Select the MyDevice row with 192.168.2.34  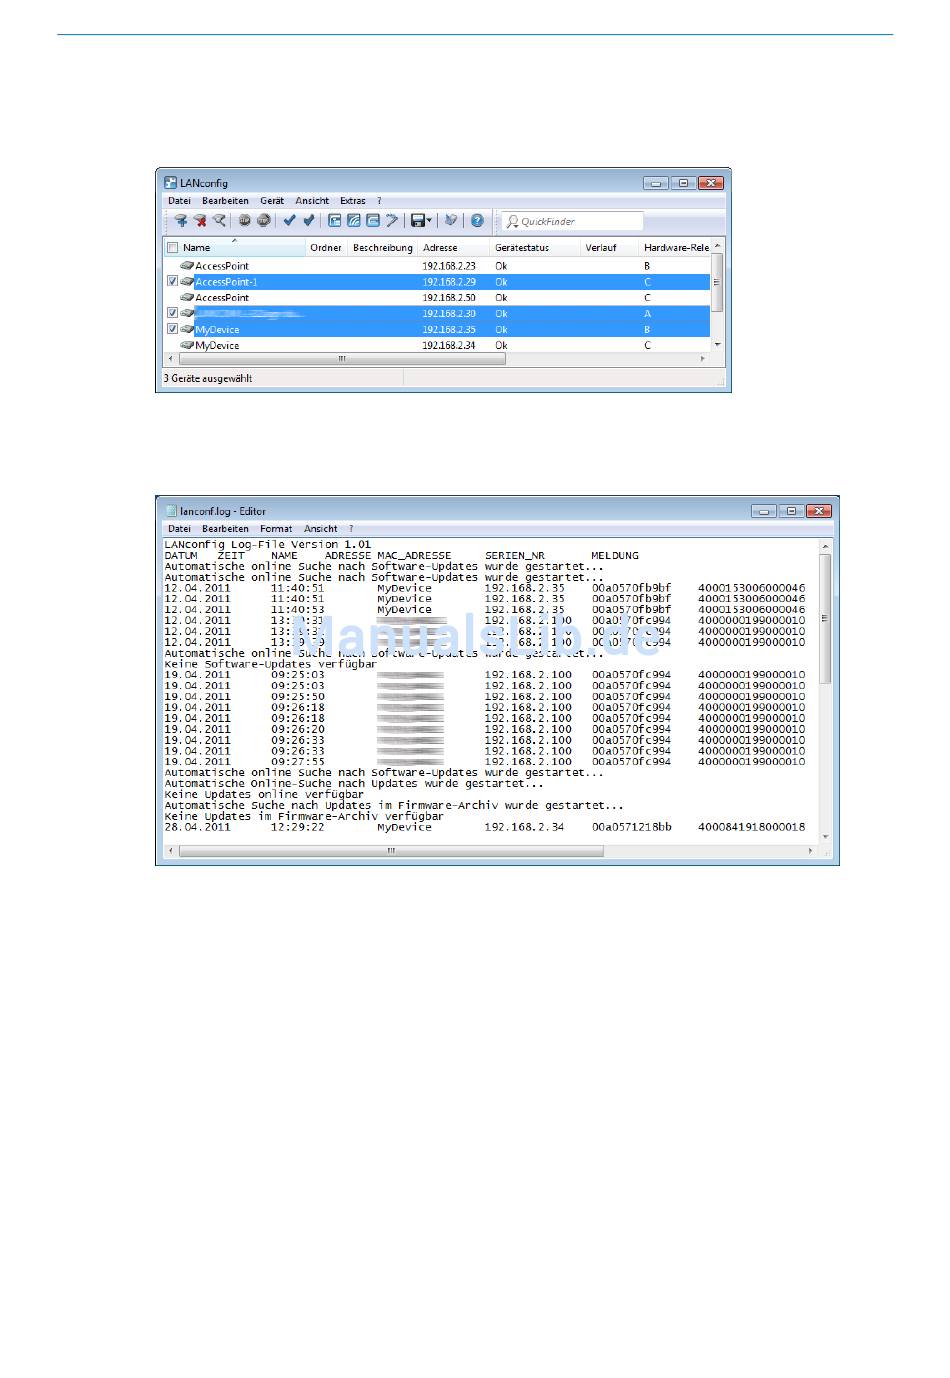pos(437,346)
